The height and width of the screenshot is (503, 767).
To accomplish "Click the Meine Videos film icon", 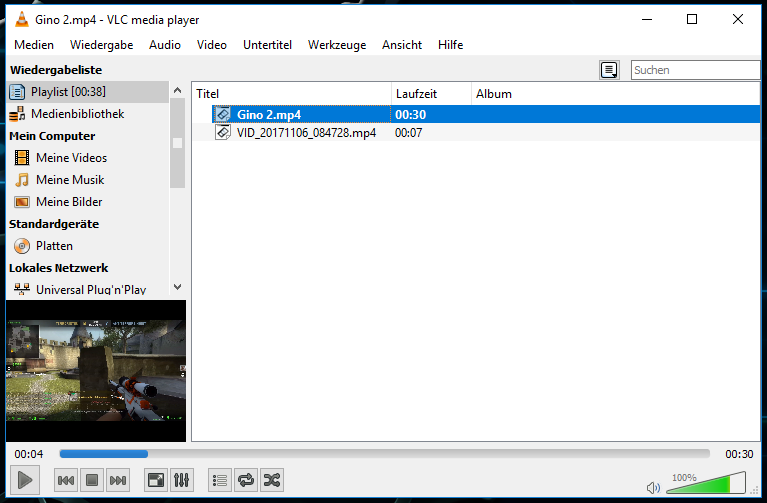I will click(22, 158).
